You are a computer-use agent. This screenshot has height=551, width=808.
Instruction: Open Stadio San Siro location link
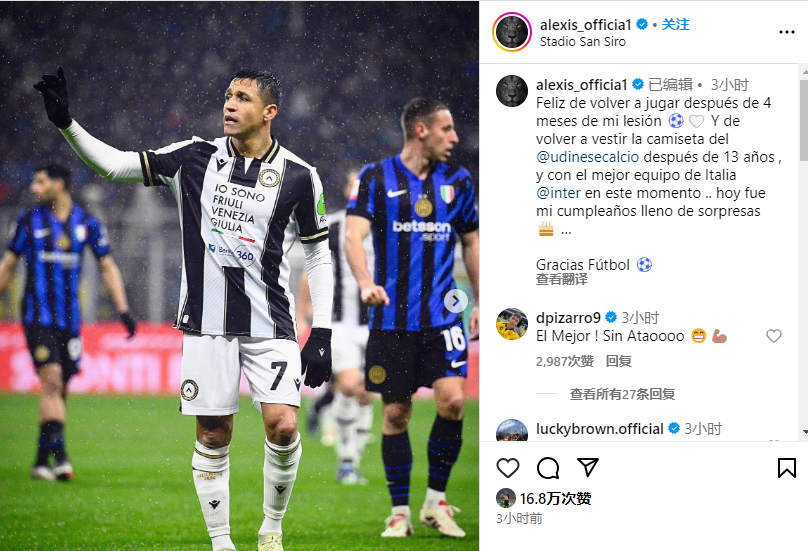click(583, 42)
